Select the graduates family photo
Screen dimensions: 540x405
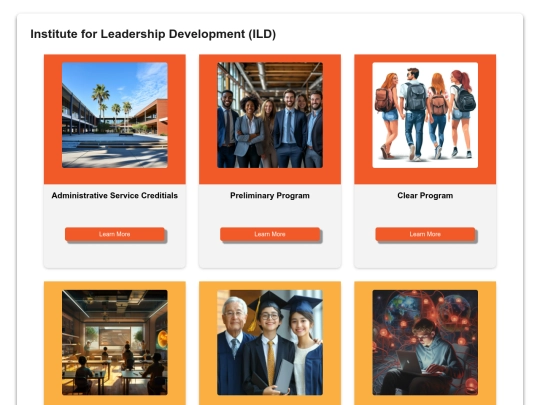(x=270, y=342)
